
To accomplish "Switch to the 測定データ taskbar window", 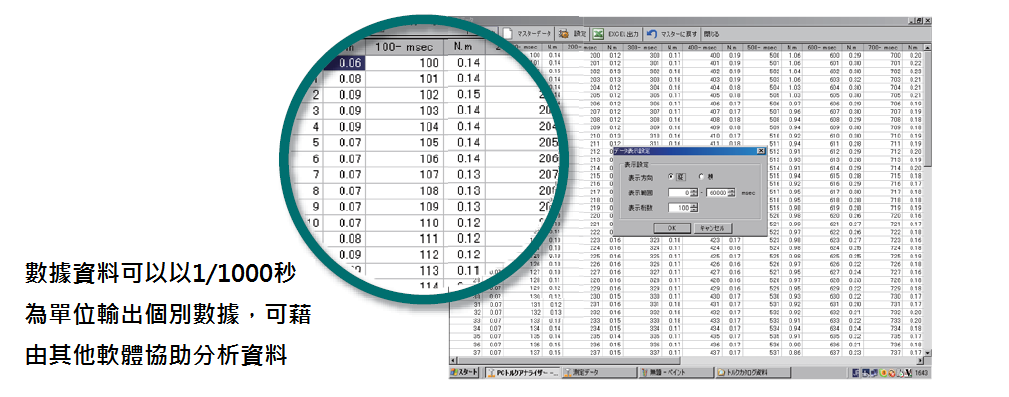I will pos(599,373).
